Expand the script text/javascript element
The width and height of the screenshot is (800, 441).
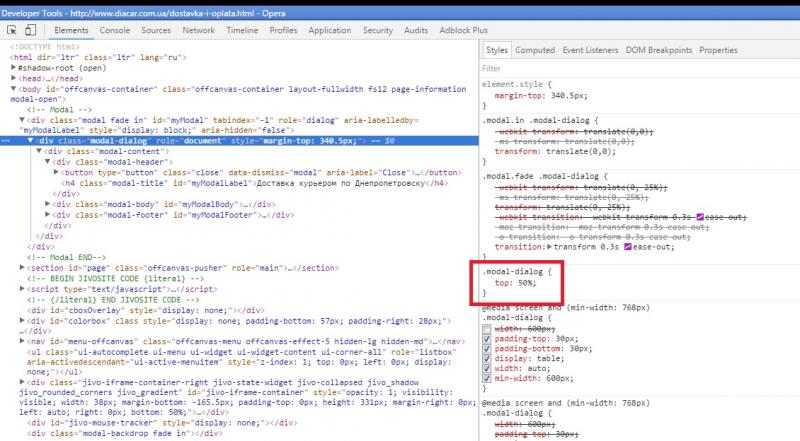(x=22, y=288)
